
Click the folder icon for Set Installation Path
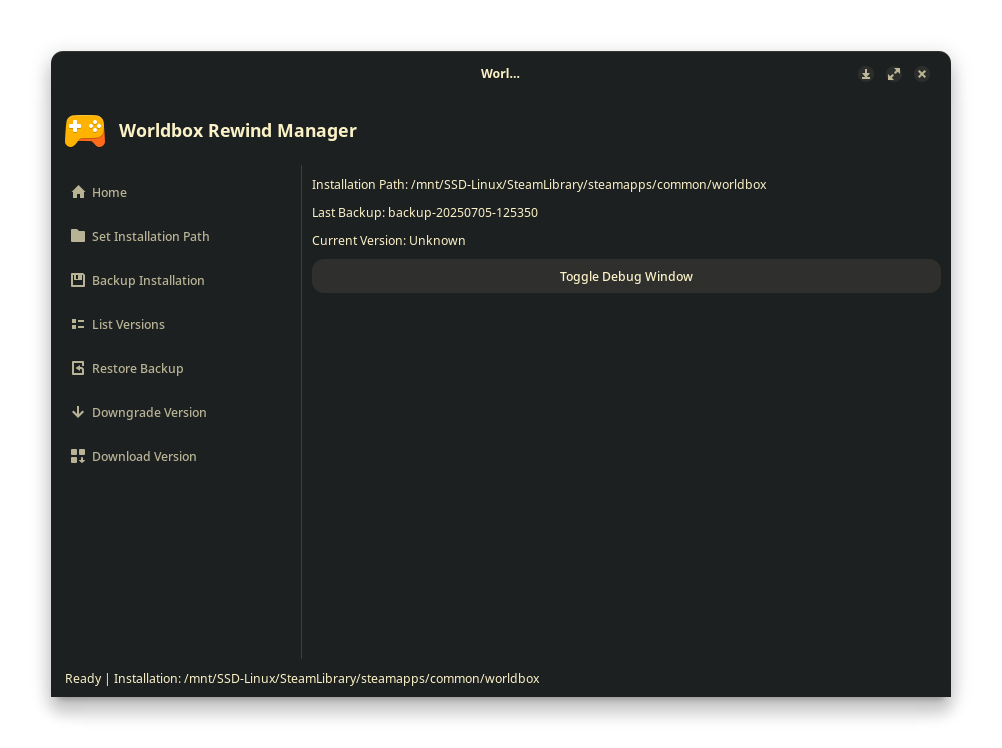pos(78,236)
